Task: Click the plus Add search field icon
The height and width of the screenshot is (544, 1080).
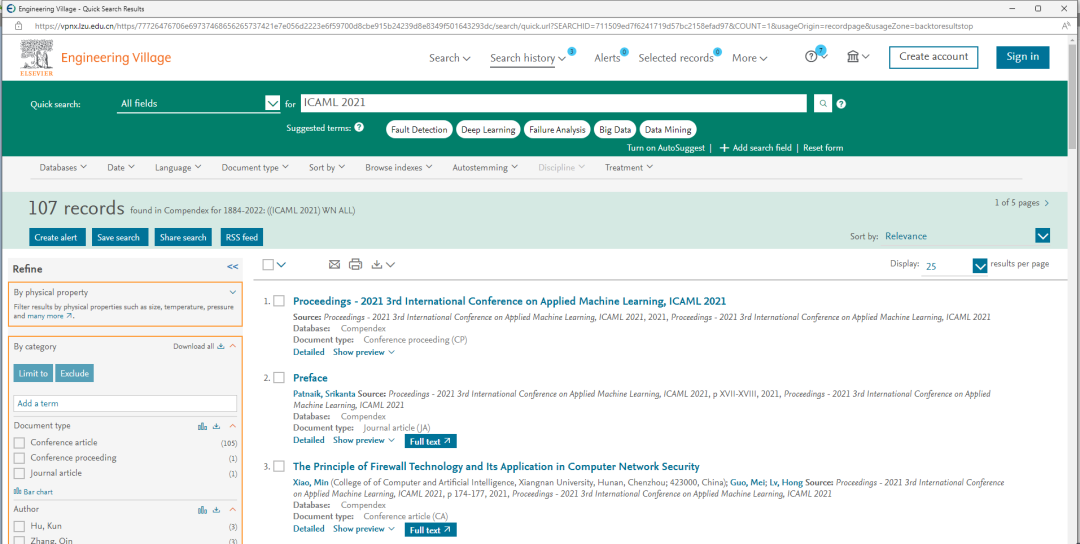Action: coord(724,148)
